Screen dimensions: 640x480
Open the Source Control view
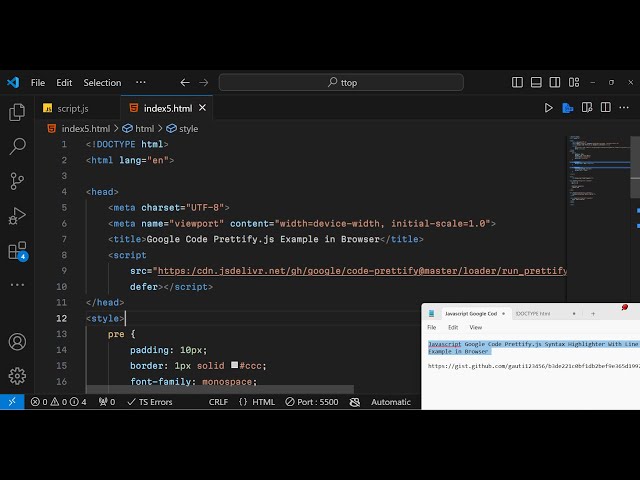pyautogui.click(x=17, y=181)
